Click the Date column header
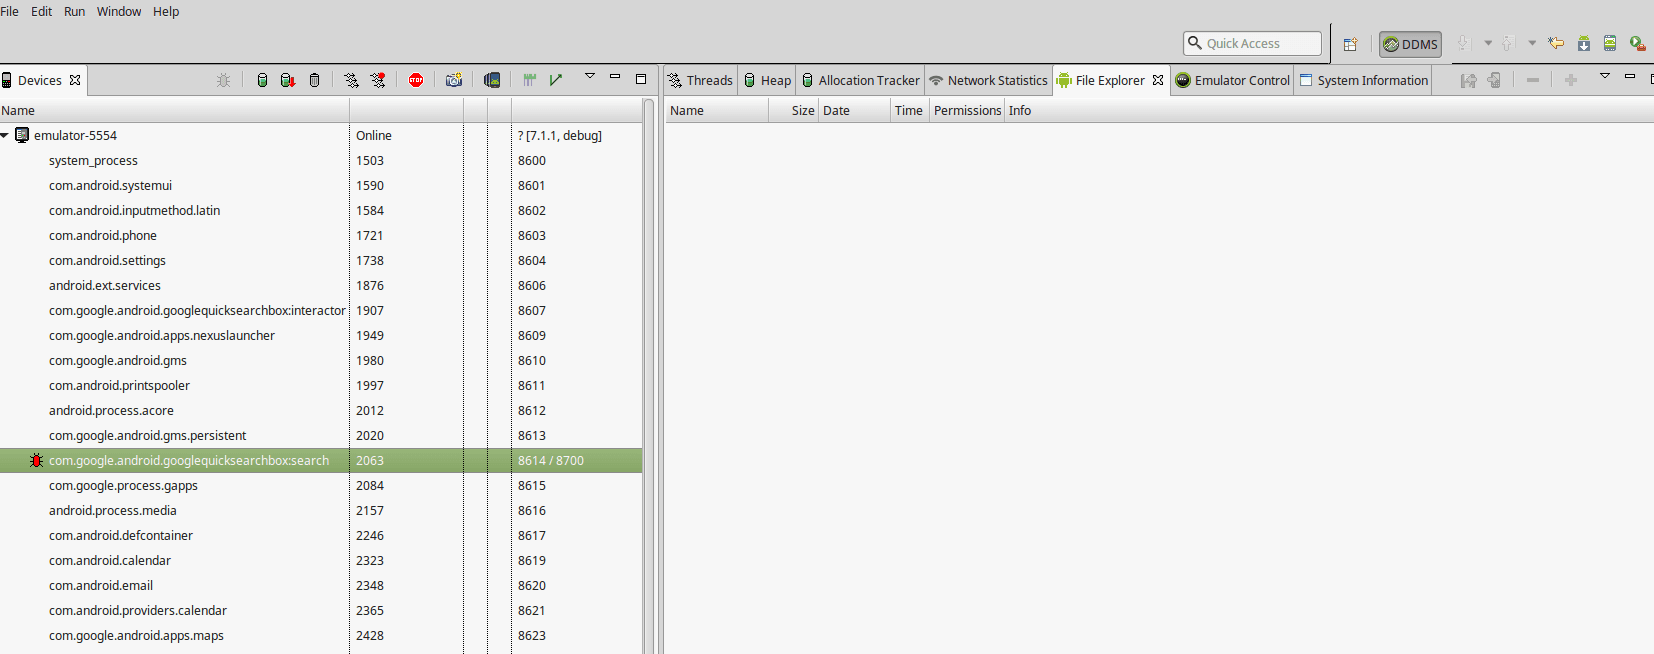 click(855, 110)
